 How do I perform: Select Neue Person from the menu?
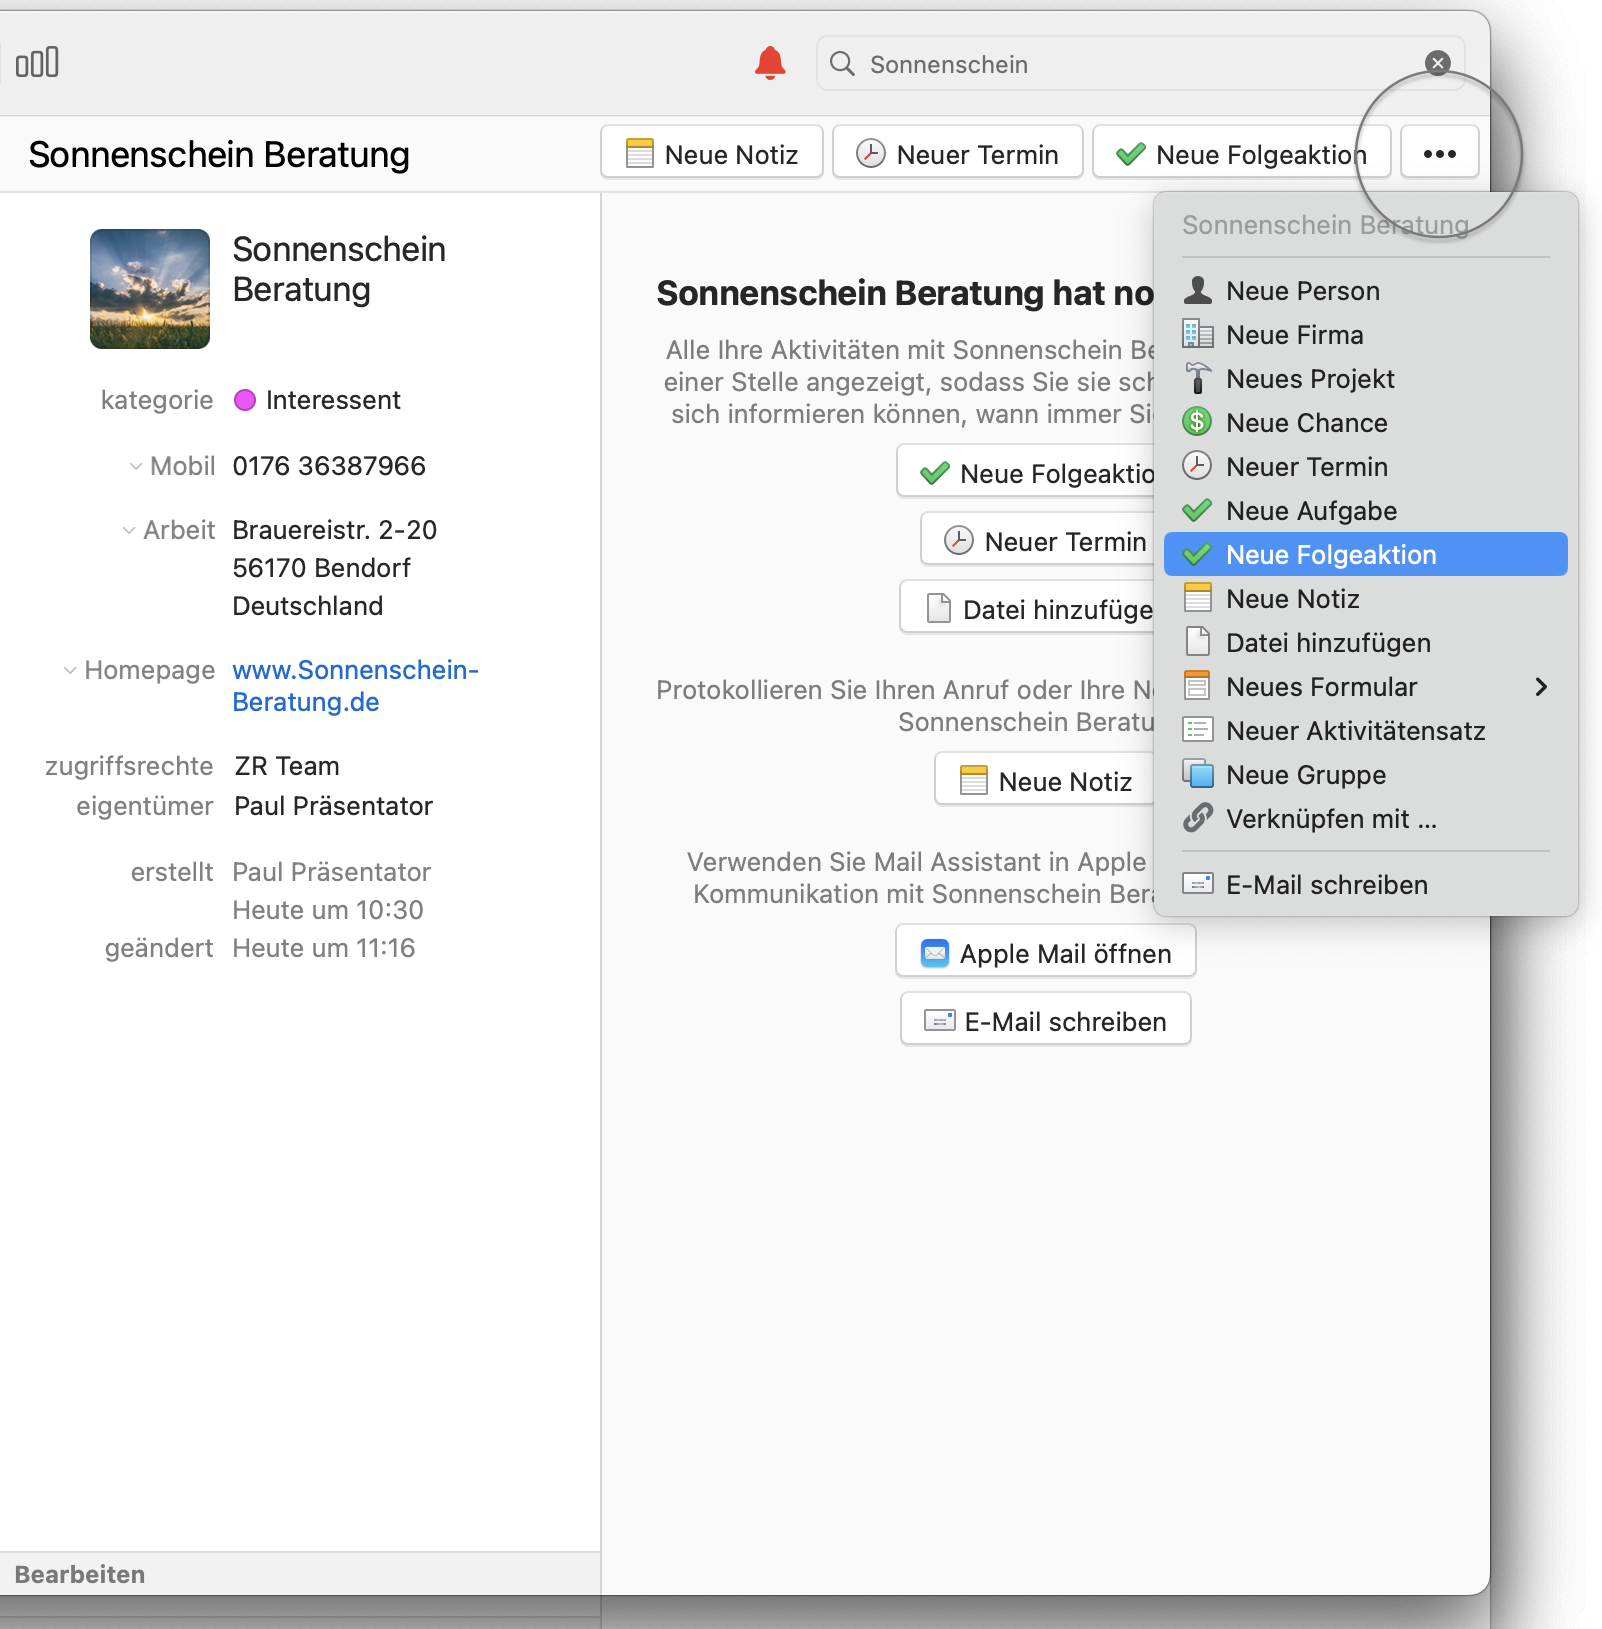[1302, 291]
